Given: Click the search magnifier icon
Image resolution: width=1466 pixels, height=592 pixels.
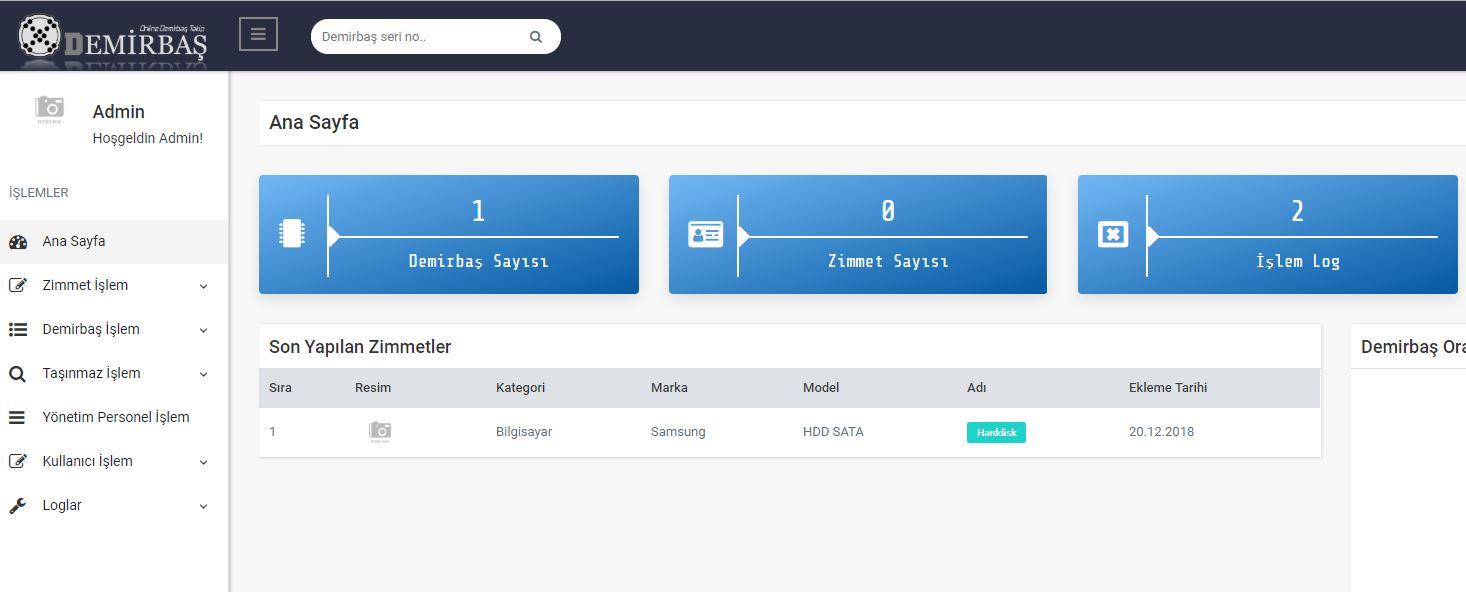Looking at the screenshot, I should 536,37.
